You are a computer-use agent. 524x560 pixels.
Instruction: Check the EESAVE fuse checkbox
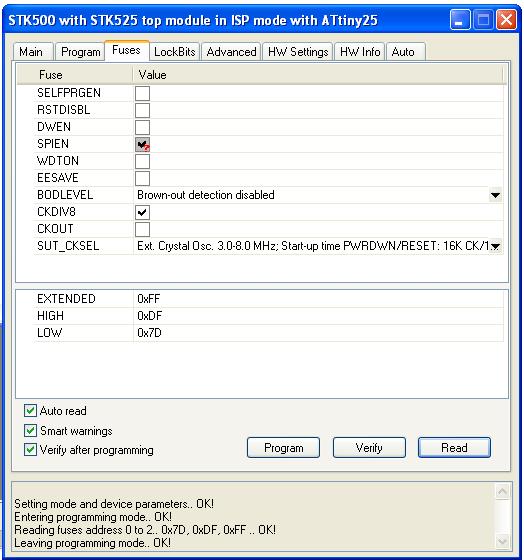tap(142, 178)
